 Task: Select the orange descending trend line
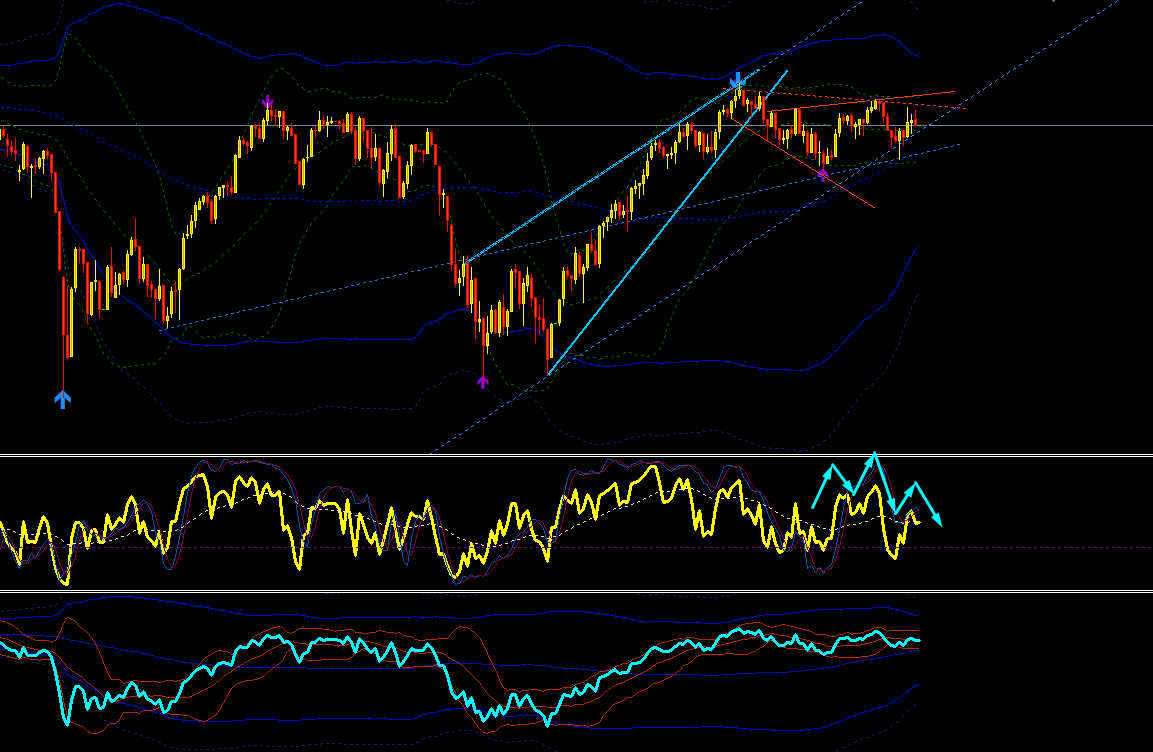pos(803,163)
